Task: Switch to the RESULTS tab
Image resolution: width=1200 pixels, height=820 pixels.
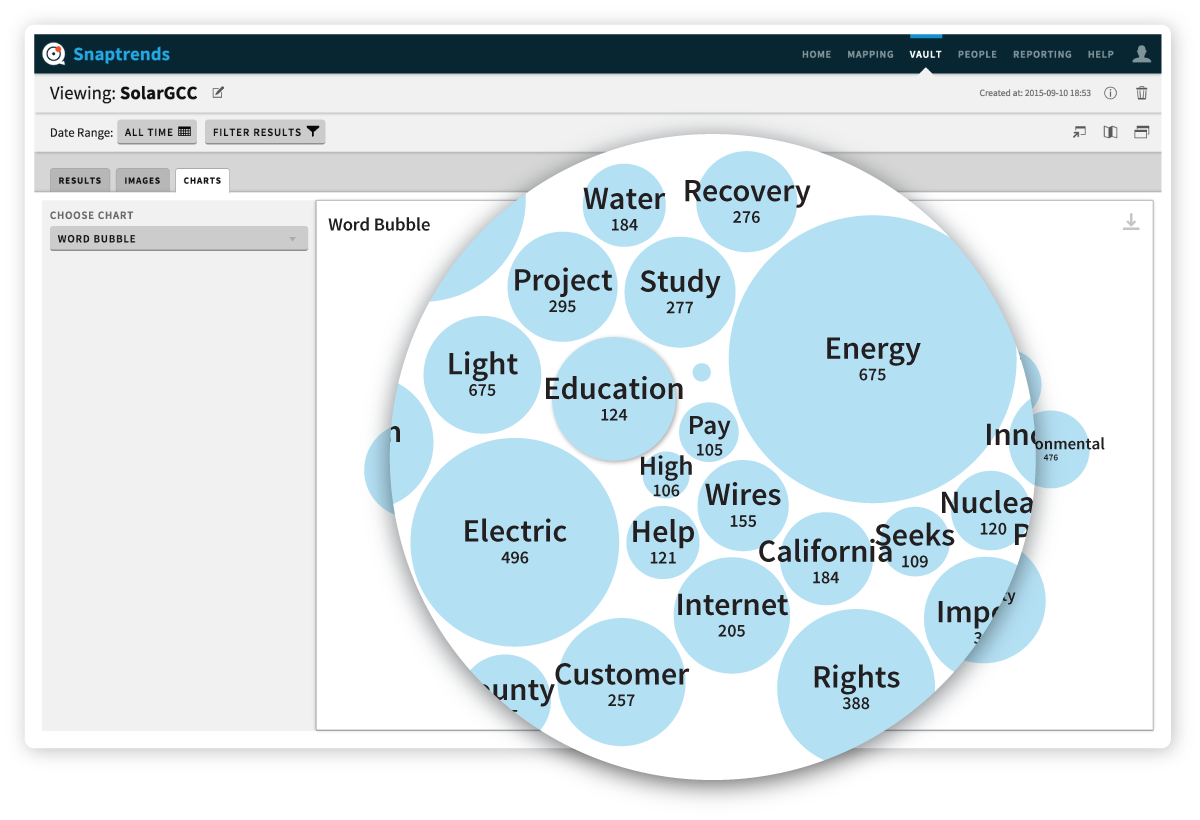Action: pos(79,180)
